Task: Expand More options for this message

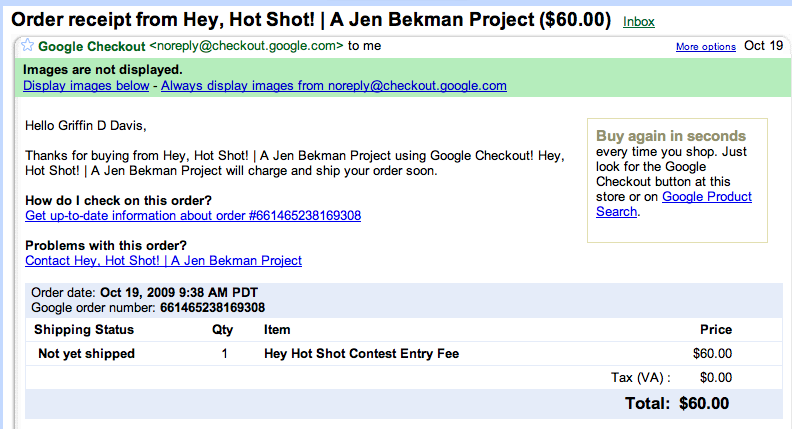Action: click(705, 47)
